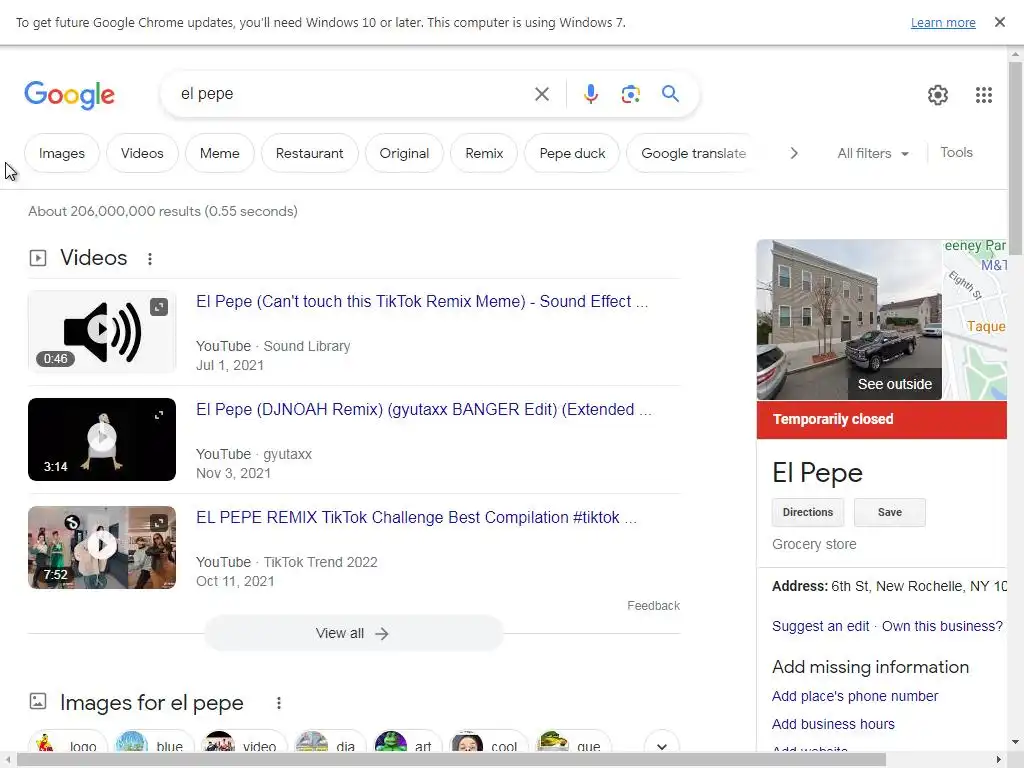1024x768 pixels.
Task: Click the About 206,000,000 results text
Action: 163,212
